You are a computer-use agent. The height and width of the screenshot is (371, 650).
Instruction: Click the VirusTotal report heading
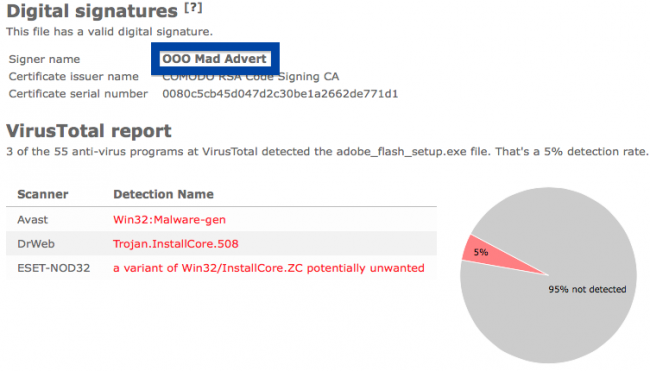[x=89, y=131]
